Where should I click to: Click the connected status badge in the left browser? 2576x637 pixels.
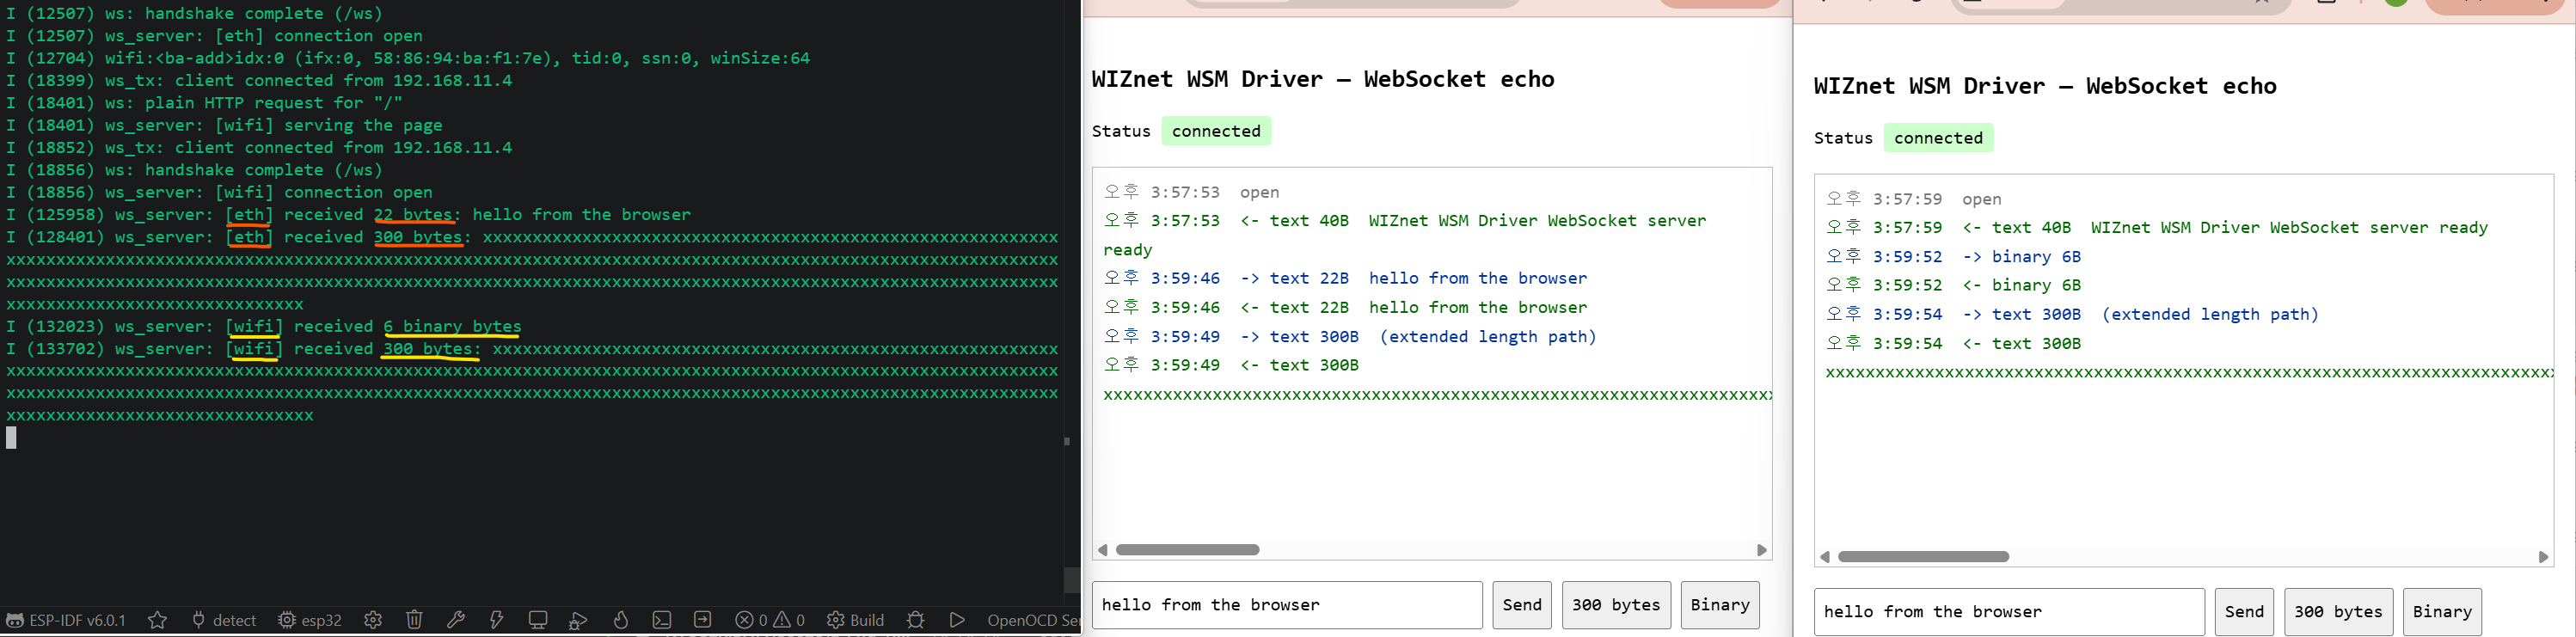pos(1216,131)
